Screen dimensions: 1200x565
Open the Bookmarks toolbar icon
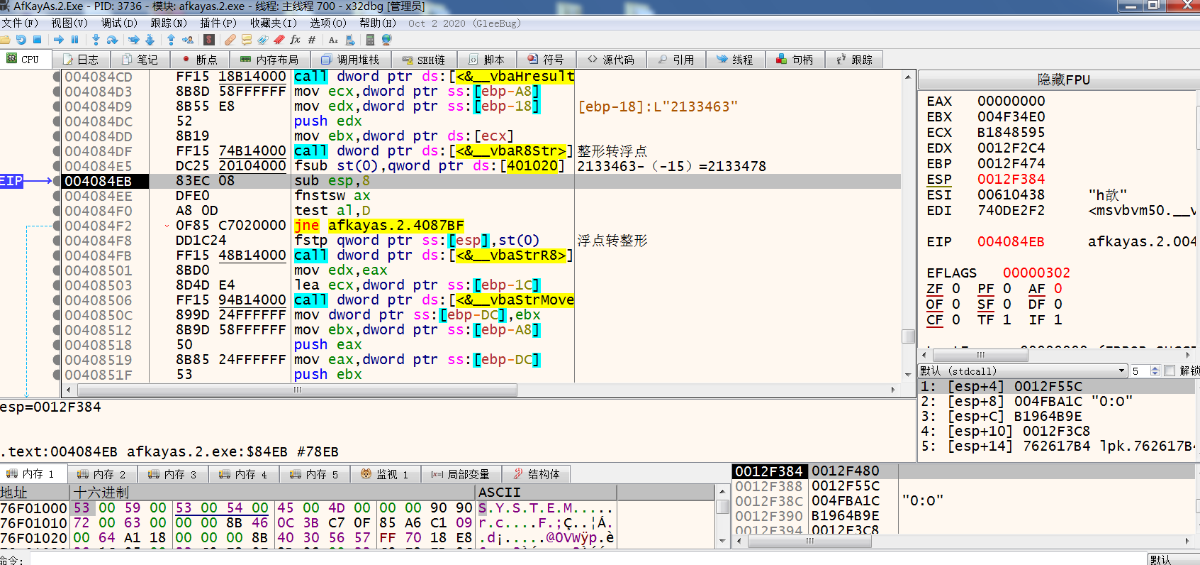click(279, 40)
